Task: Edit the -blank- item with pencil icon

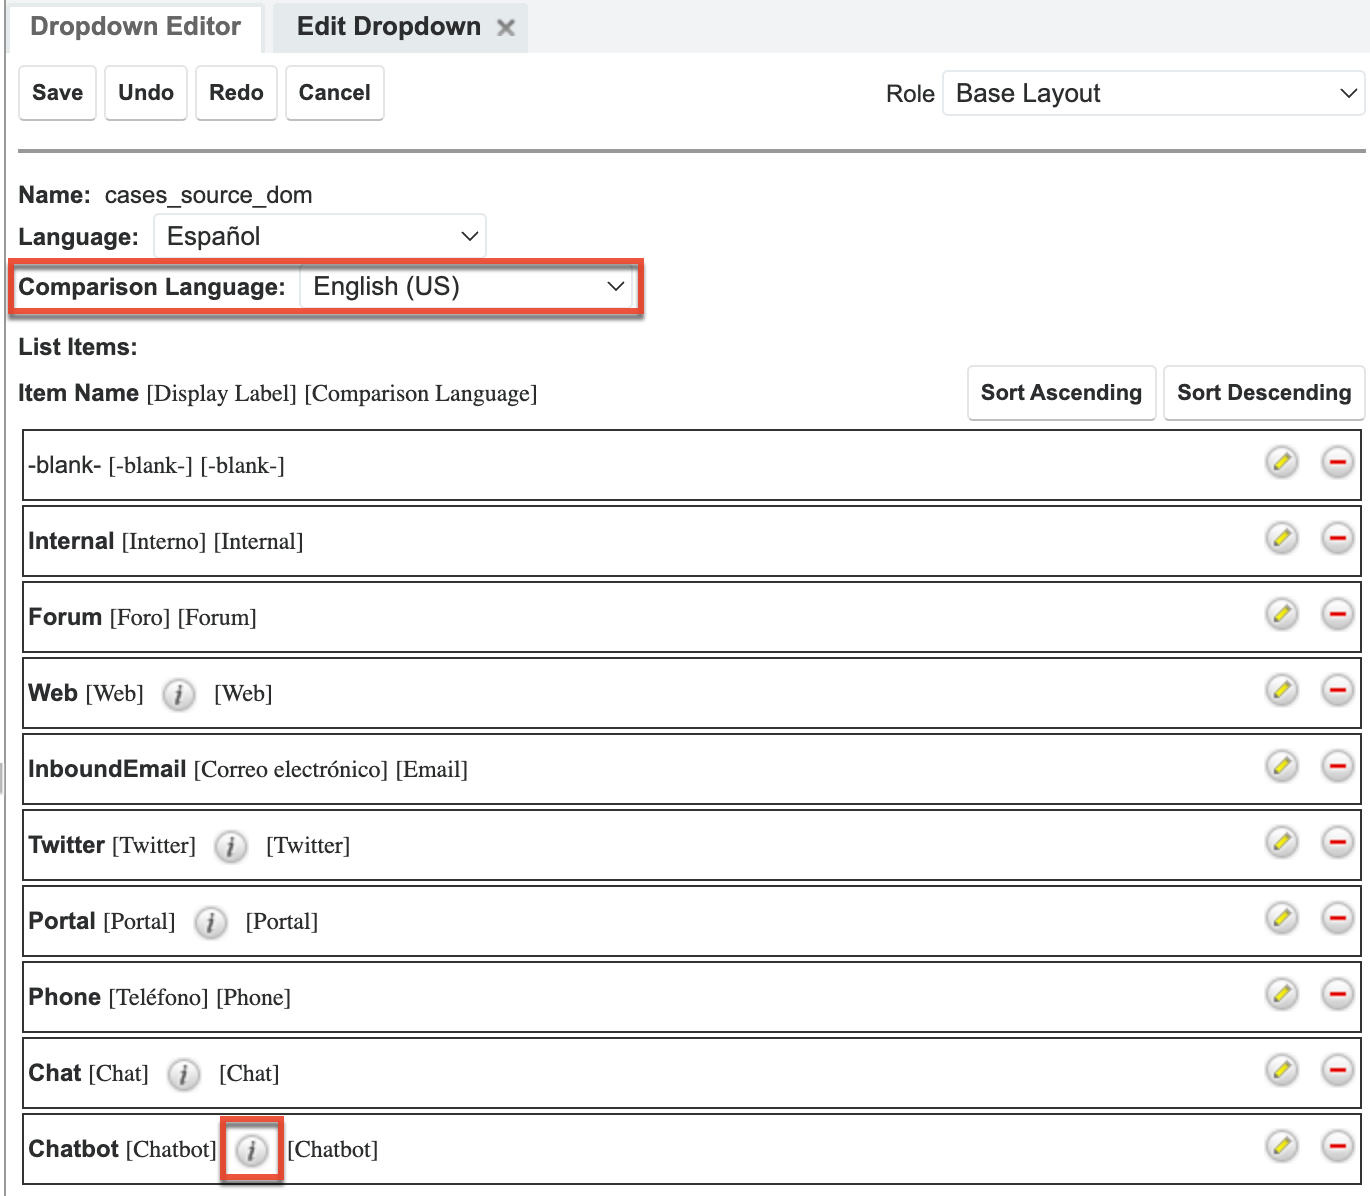Action: click(x=1281, y=462)
